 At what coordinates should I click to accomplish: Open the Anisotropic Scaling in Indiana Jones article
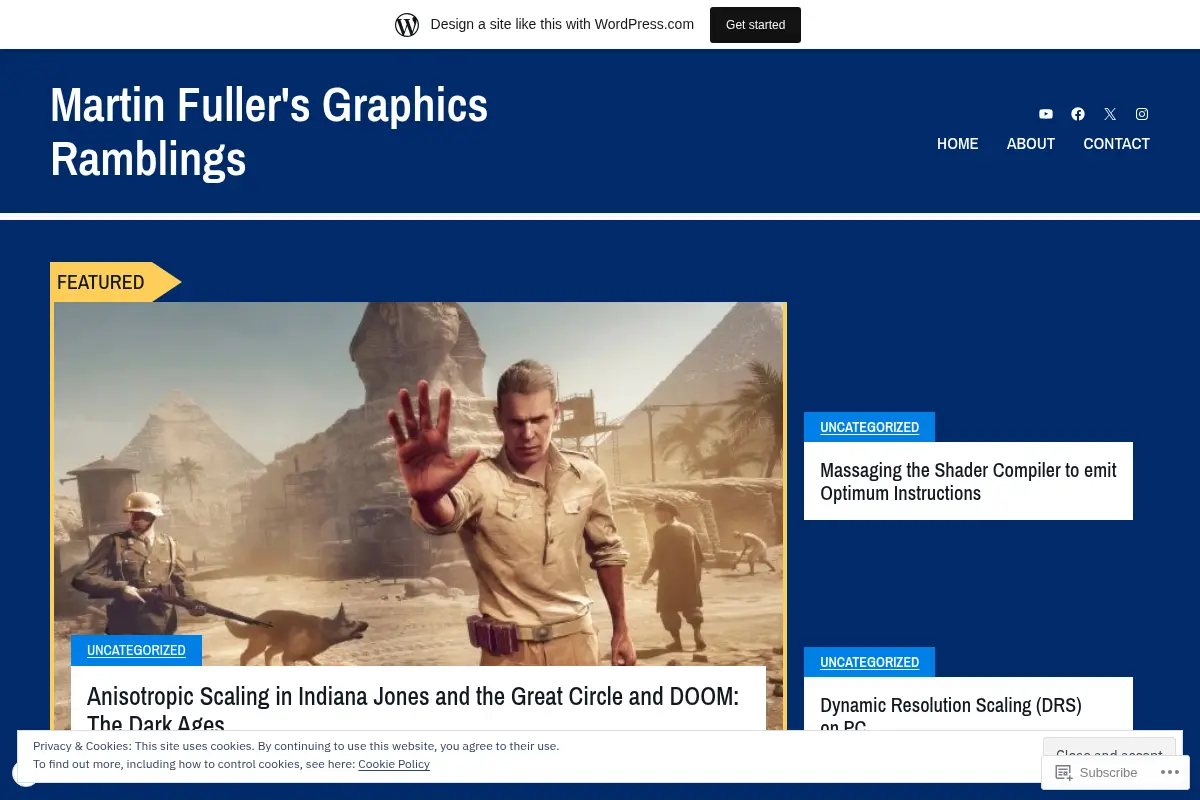coord(413,710)
